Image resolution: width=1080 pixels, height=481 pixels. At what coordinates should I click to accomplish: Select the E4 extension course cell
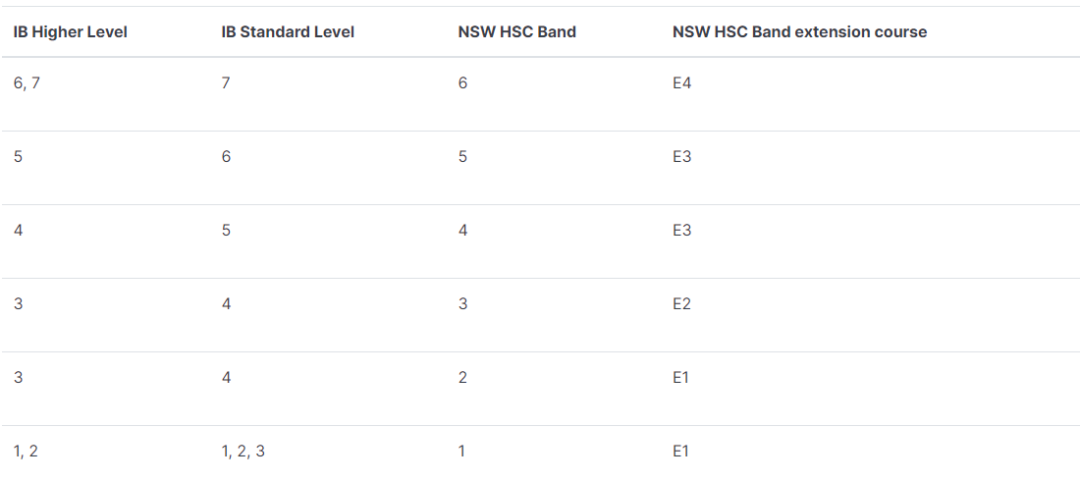pos(681,84)
